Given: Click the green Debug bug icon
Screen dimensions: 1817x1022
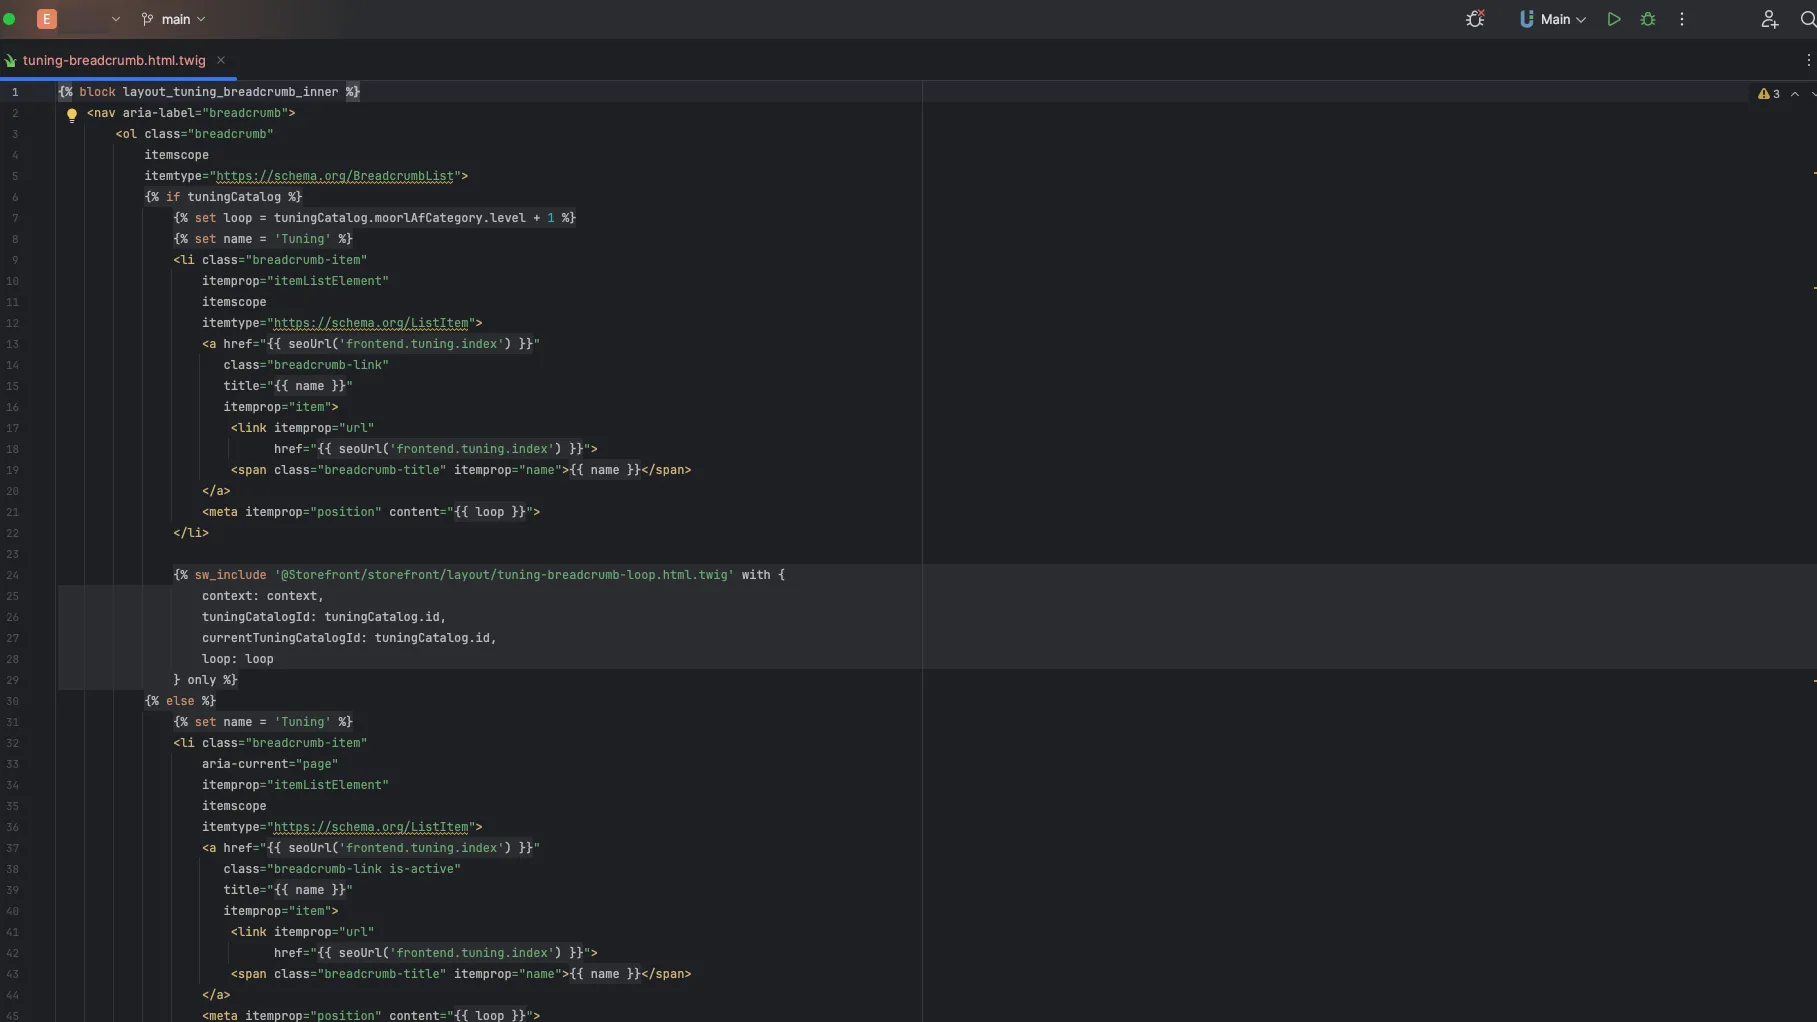Looking at the screenshot, I should 1648,19.
